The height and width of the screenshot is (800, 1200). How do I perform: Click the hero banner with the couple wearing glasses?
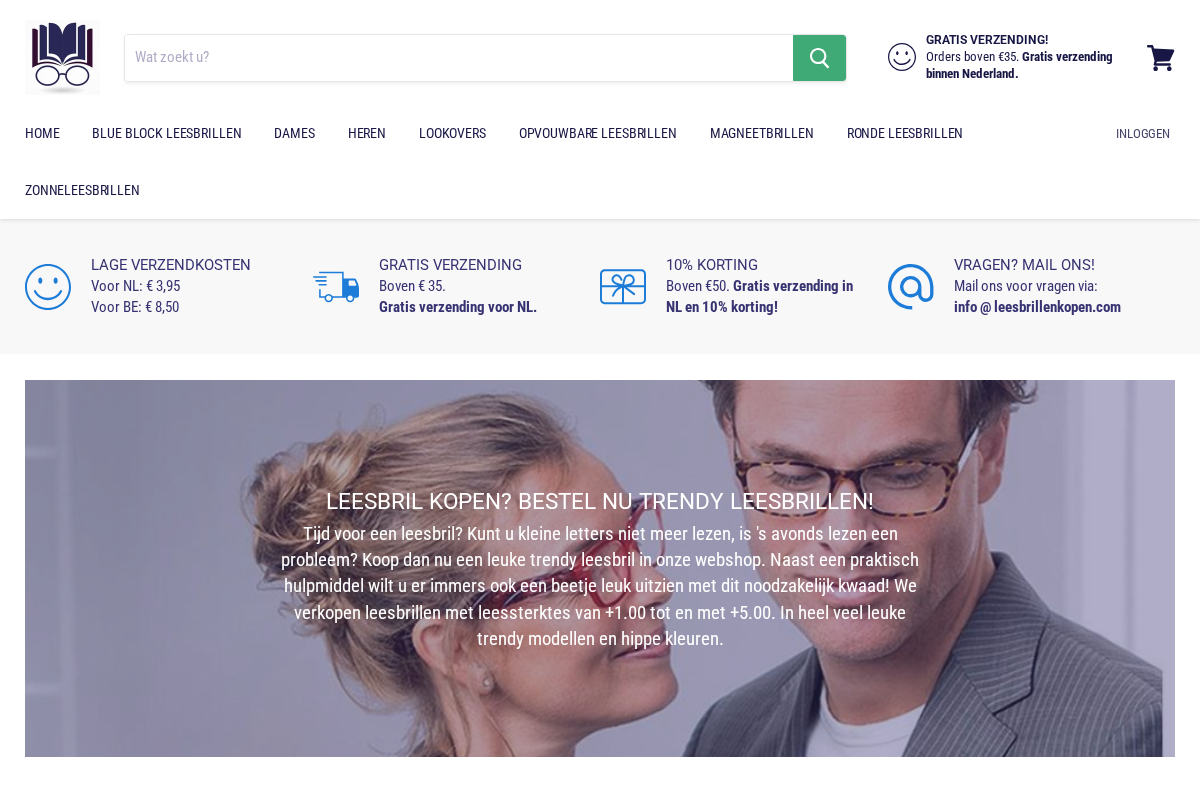coord(600,568)
